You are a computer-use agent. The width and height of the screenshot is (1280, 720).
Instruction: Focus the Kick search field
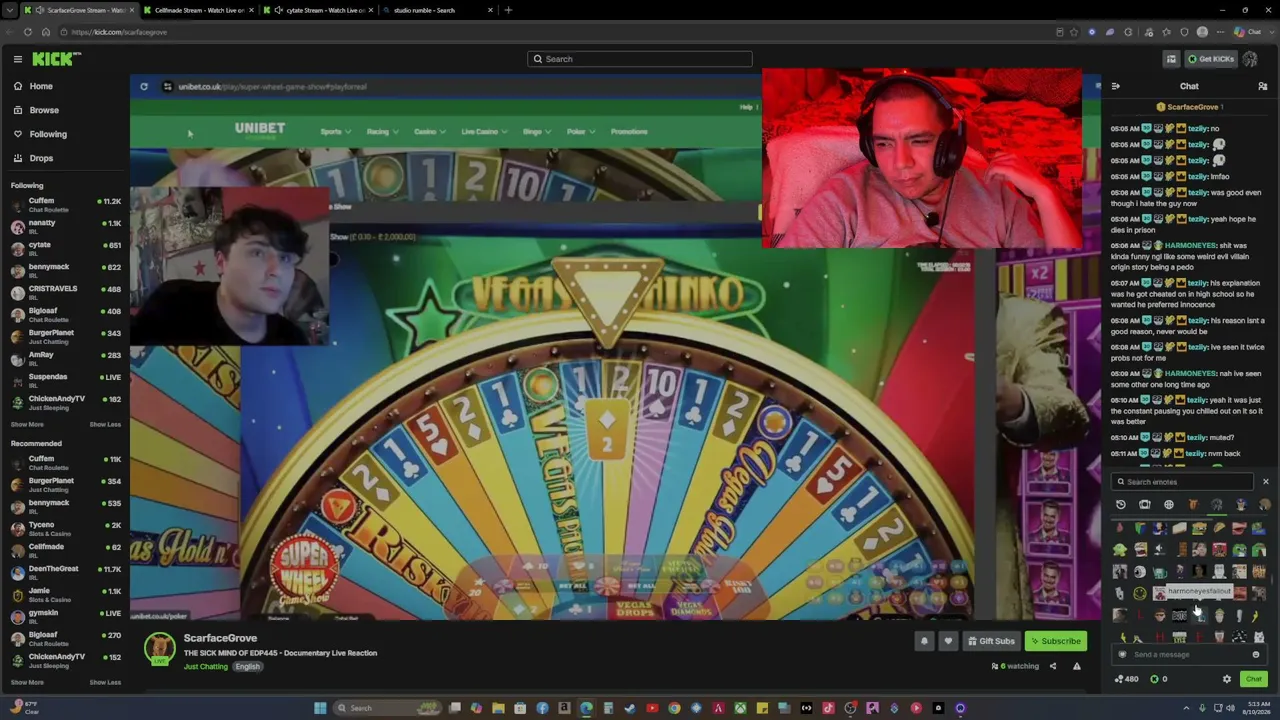pos(640,59)
